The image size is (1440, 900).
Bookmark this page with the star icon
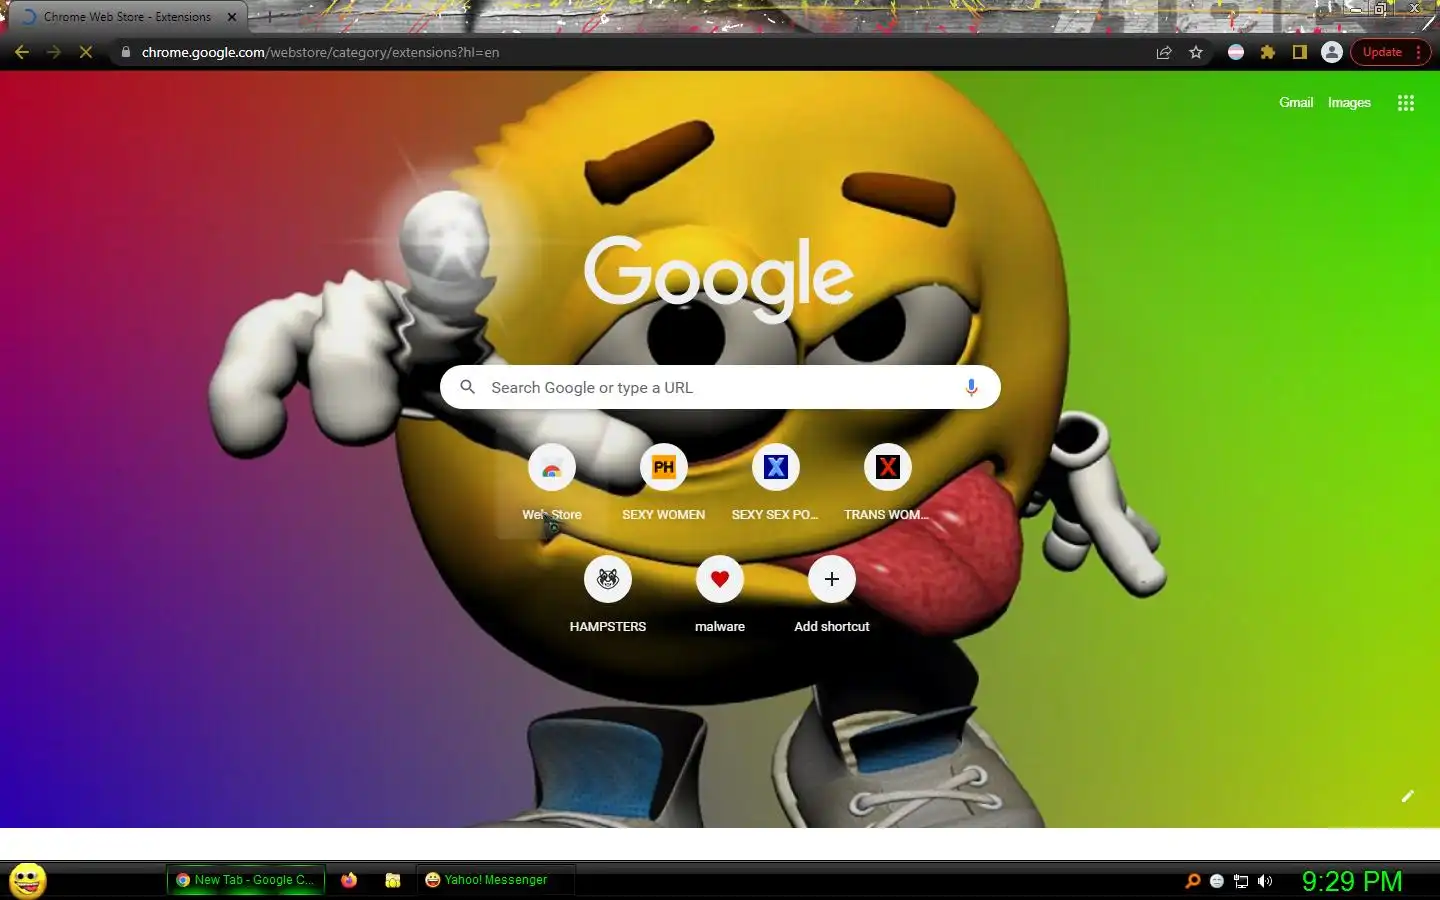pyautogui.click(x=1196, y=52)
